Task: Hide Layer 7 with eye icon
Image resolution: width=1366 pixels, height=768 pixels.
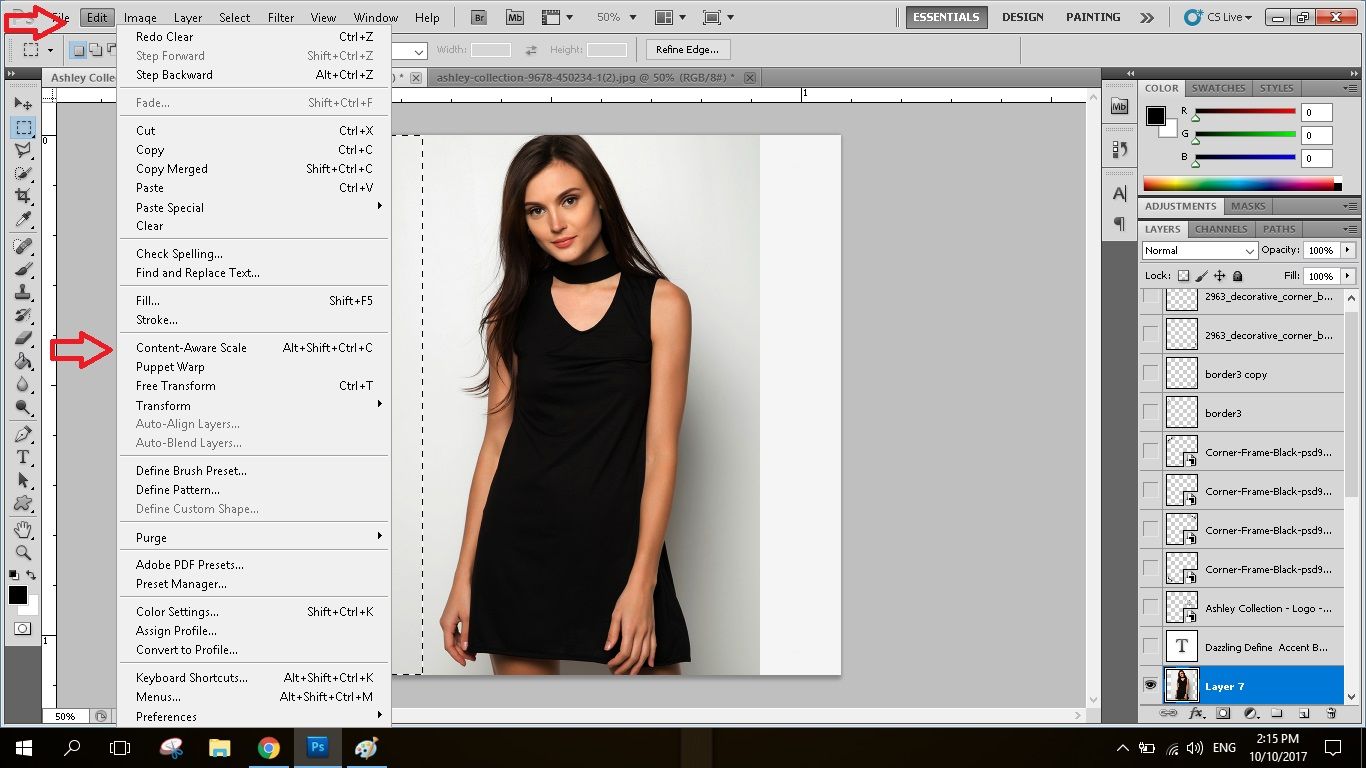Action: 1151,686
